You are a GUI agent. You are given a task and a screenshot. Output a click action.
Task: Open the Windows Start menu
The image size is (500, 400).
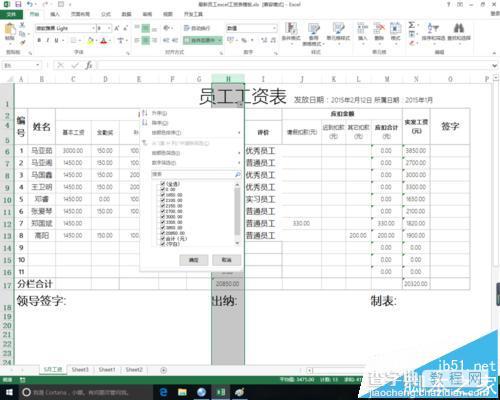(9, 392)
